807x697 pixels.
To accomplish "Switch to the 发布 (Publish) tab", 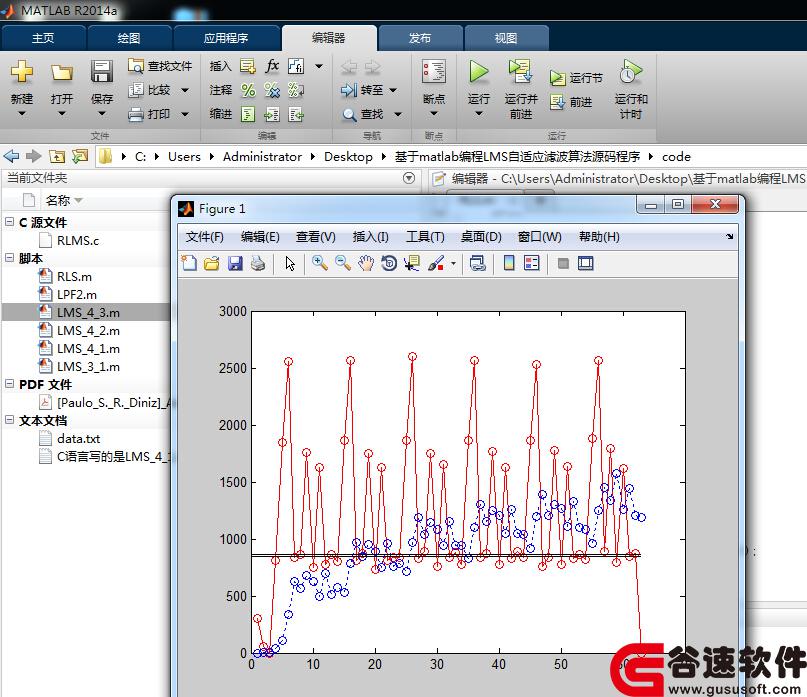I will coord(420,38).
